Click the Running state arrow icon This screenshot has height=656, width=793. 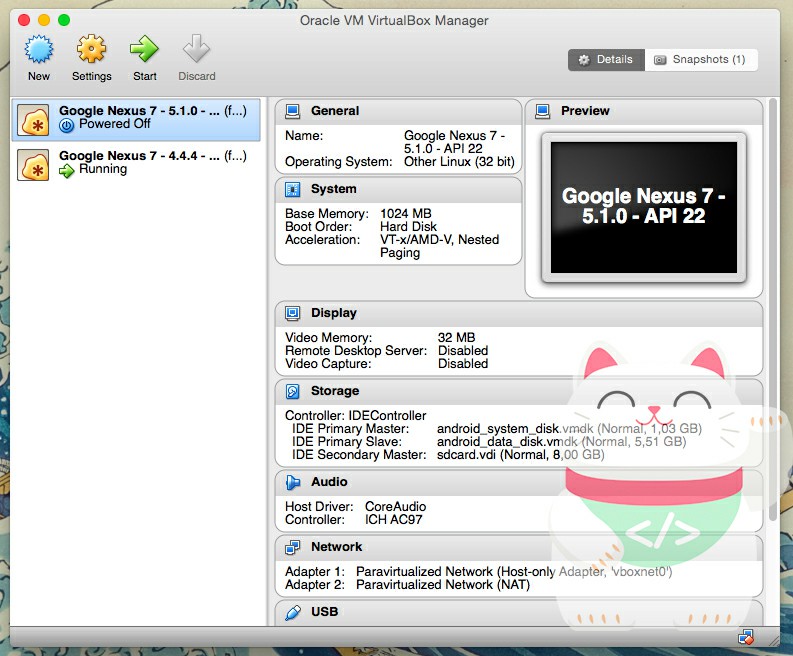point(66,171)
